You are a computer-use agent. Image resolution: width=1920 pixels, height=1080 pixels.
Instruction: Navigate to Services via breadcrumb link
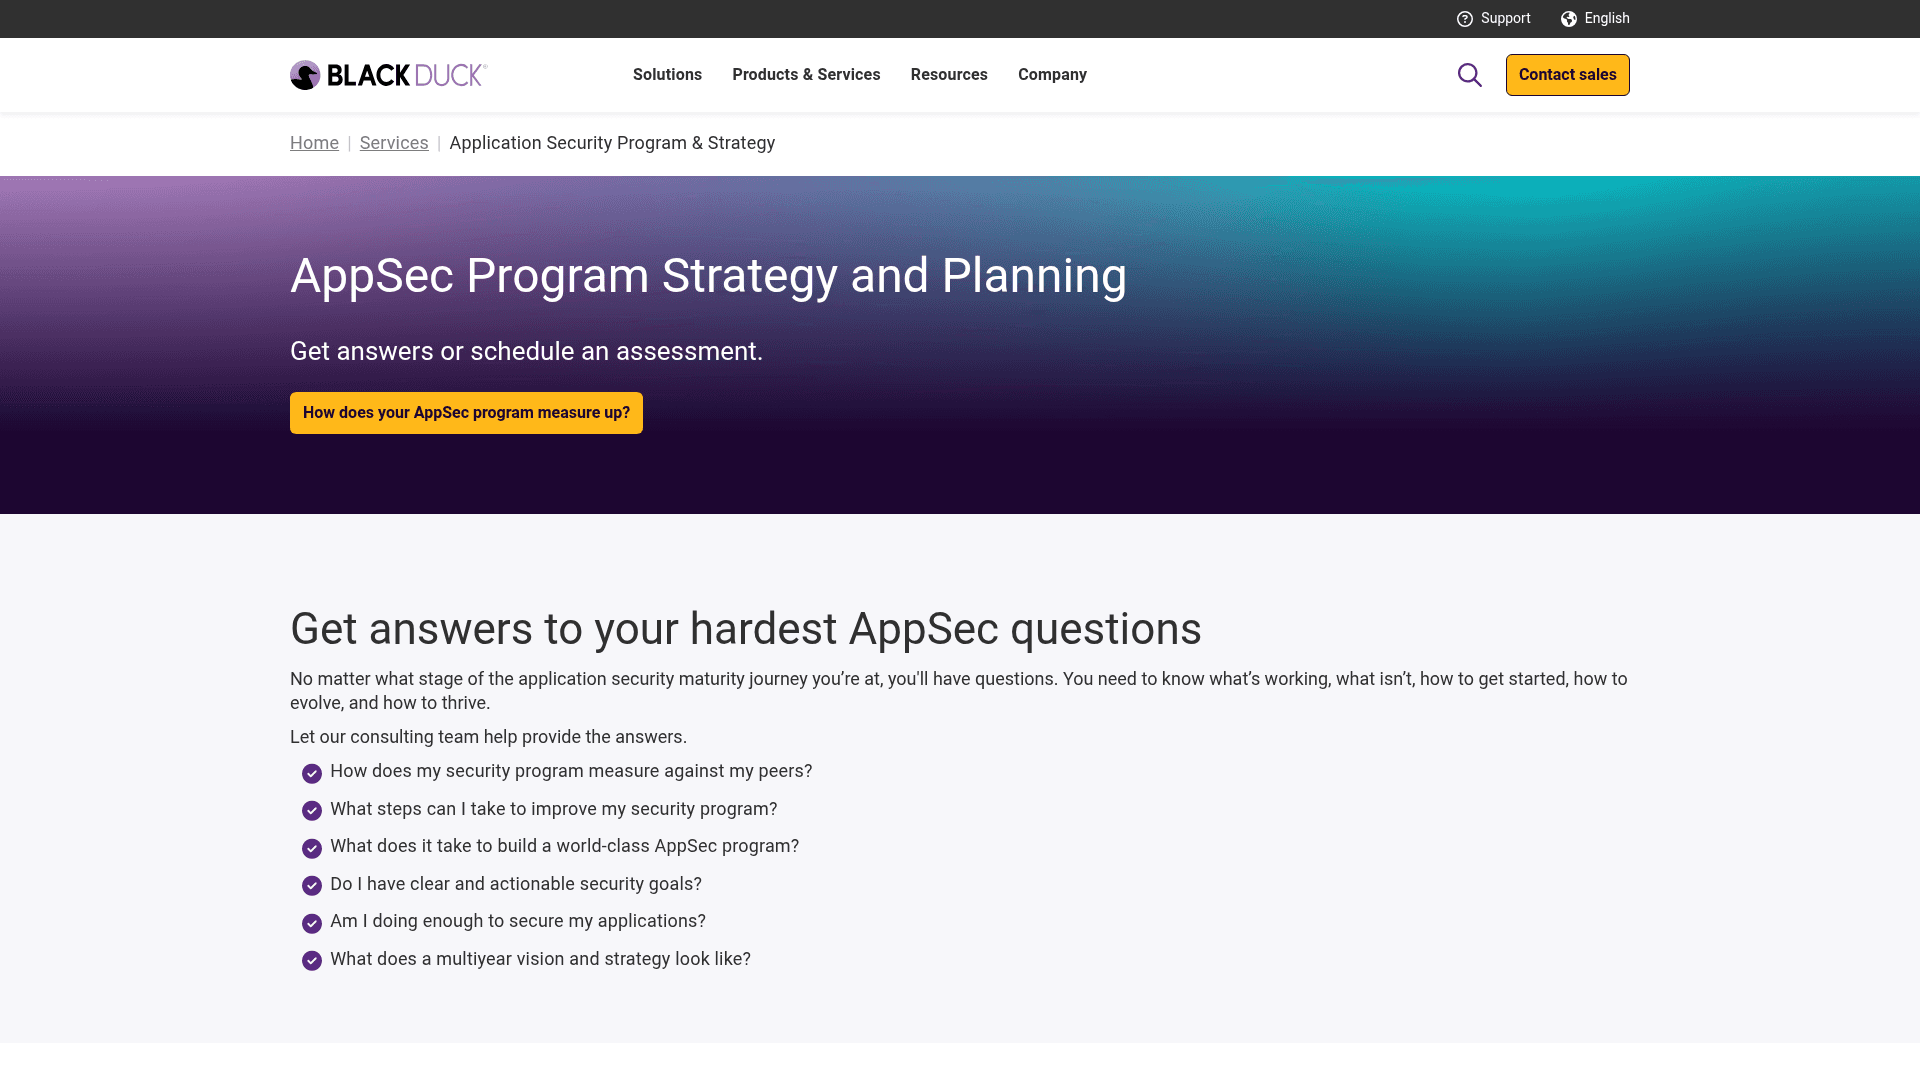[394, 143]
